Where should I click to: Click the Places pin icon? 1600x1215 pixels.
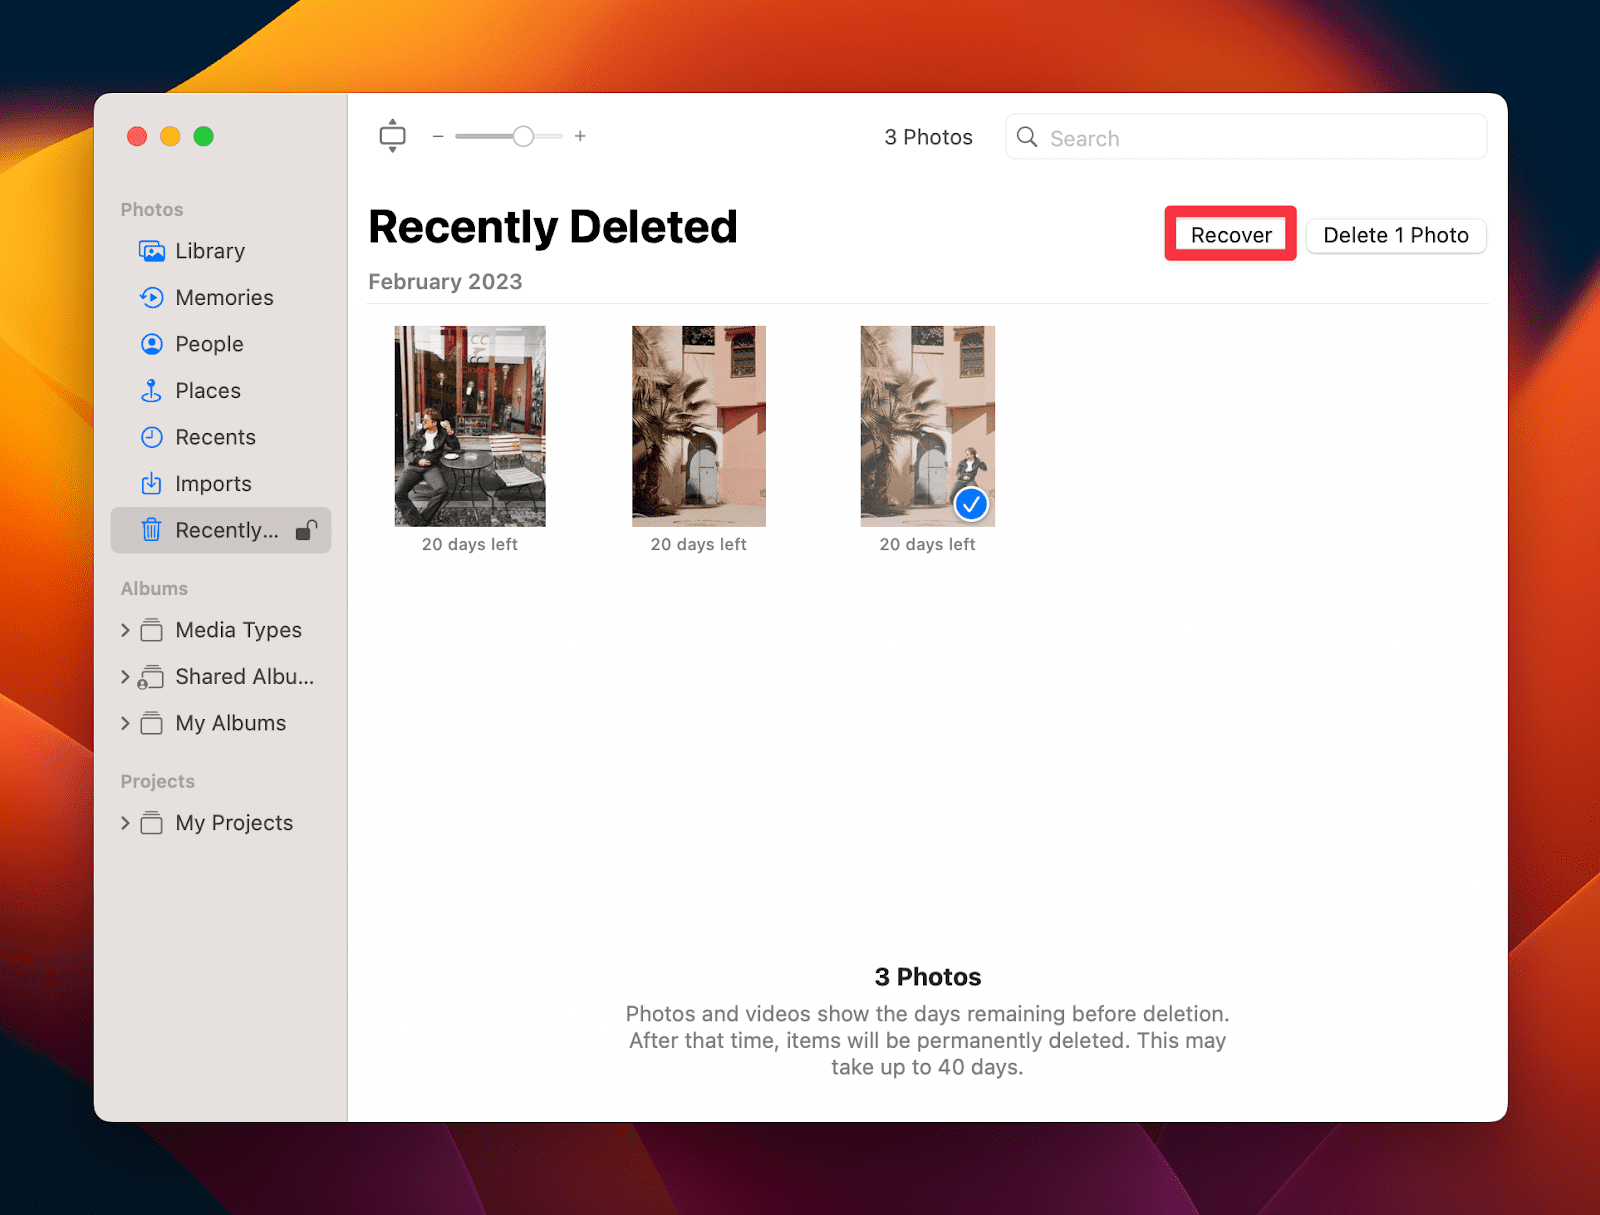(151, 391)
